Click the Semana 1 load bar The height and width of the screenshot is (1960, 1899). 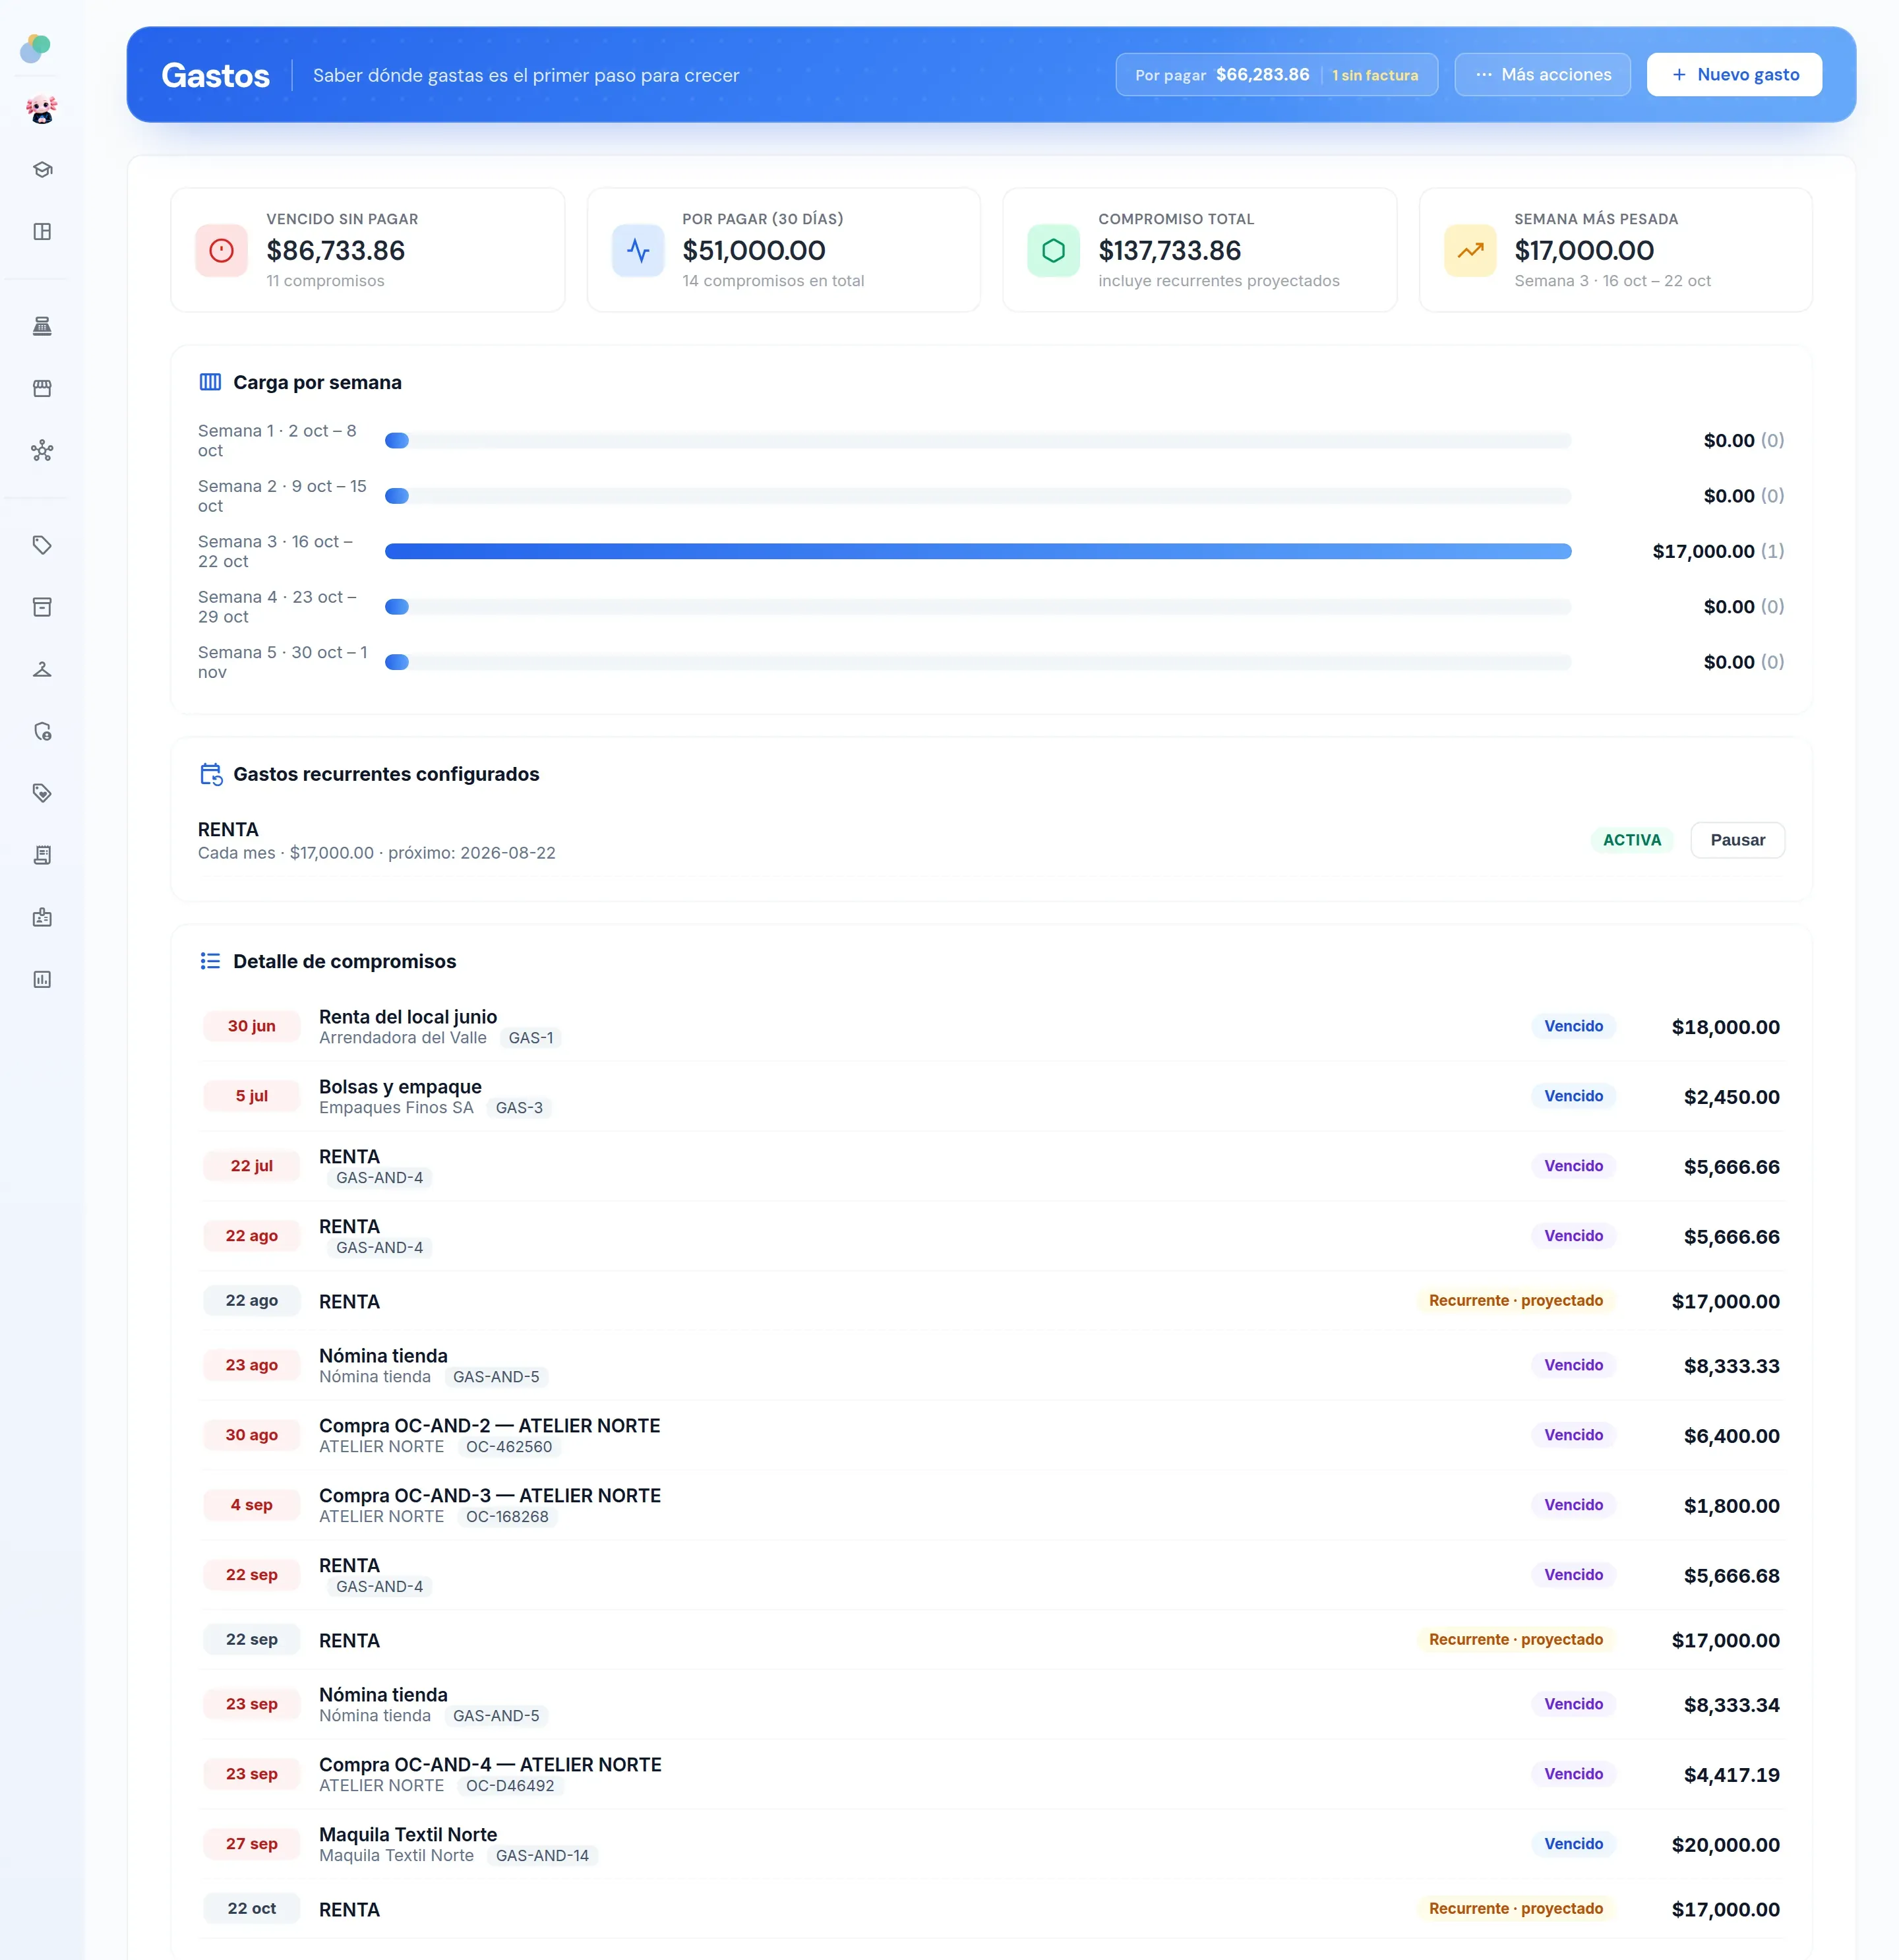tap(978, 441)
